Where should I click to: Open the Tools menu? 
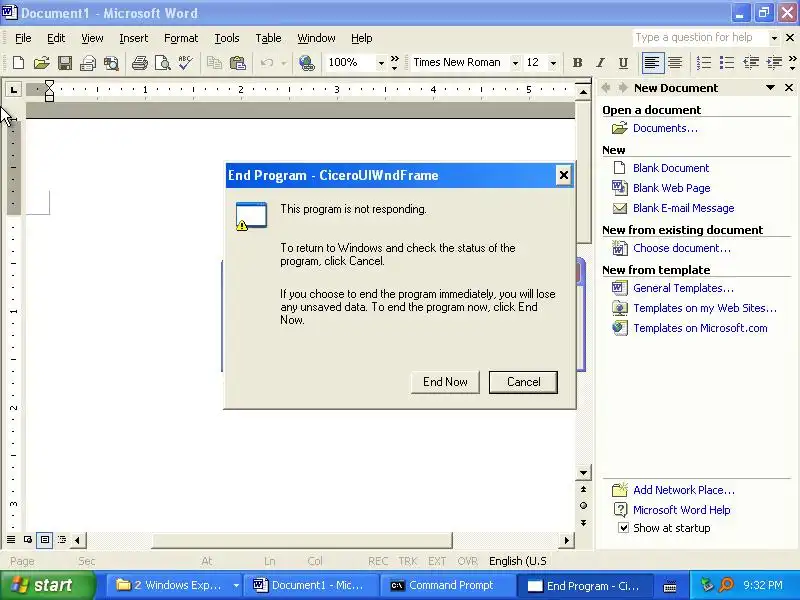(x=227, y=38)
